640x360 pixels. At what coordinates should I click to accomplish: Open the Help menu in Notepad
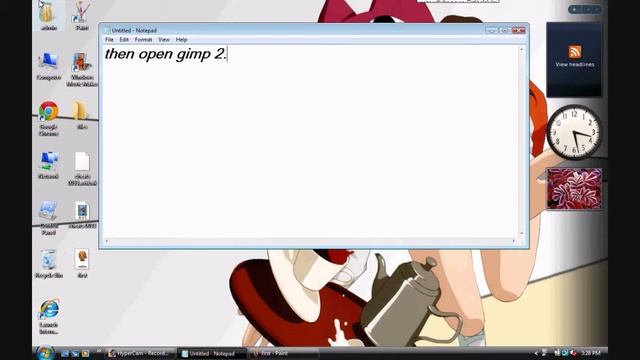pos(181,40)
